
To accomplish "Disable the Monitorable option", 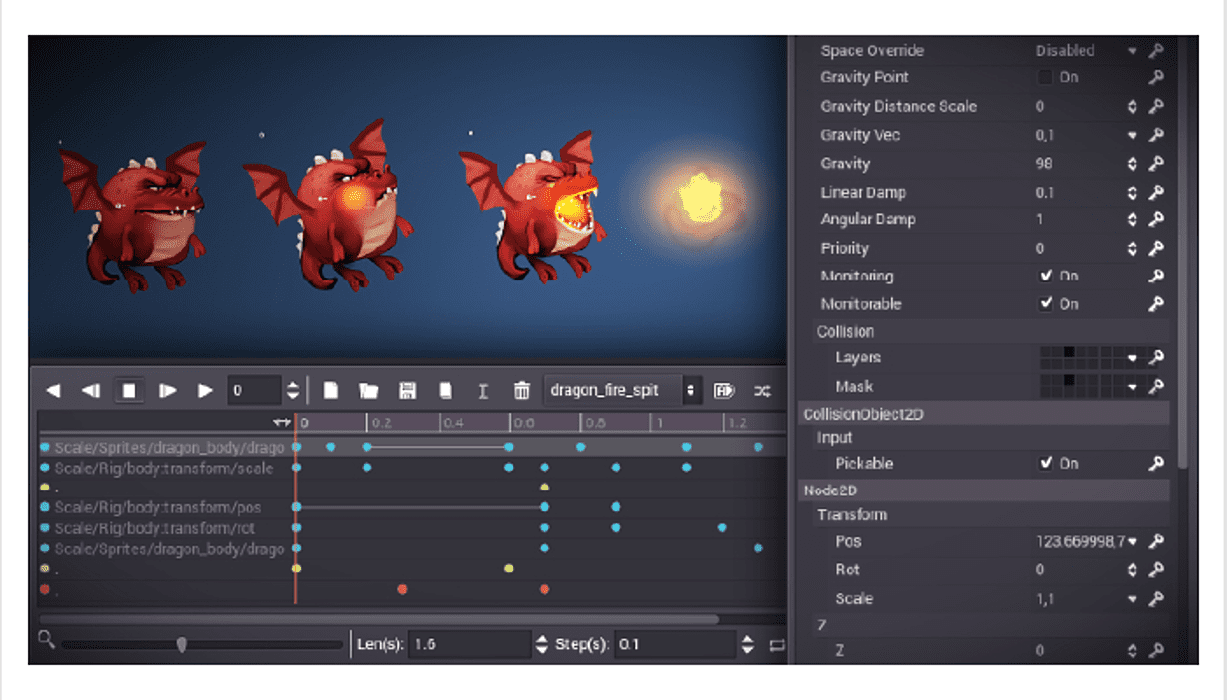I will pos(1048,304).
